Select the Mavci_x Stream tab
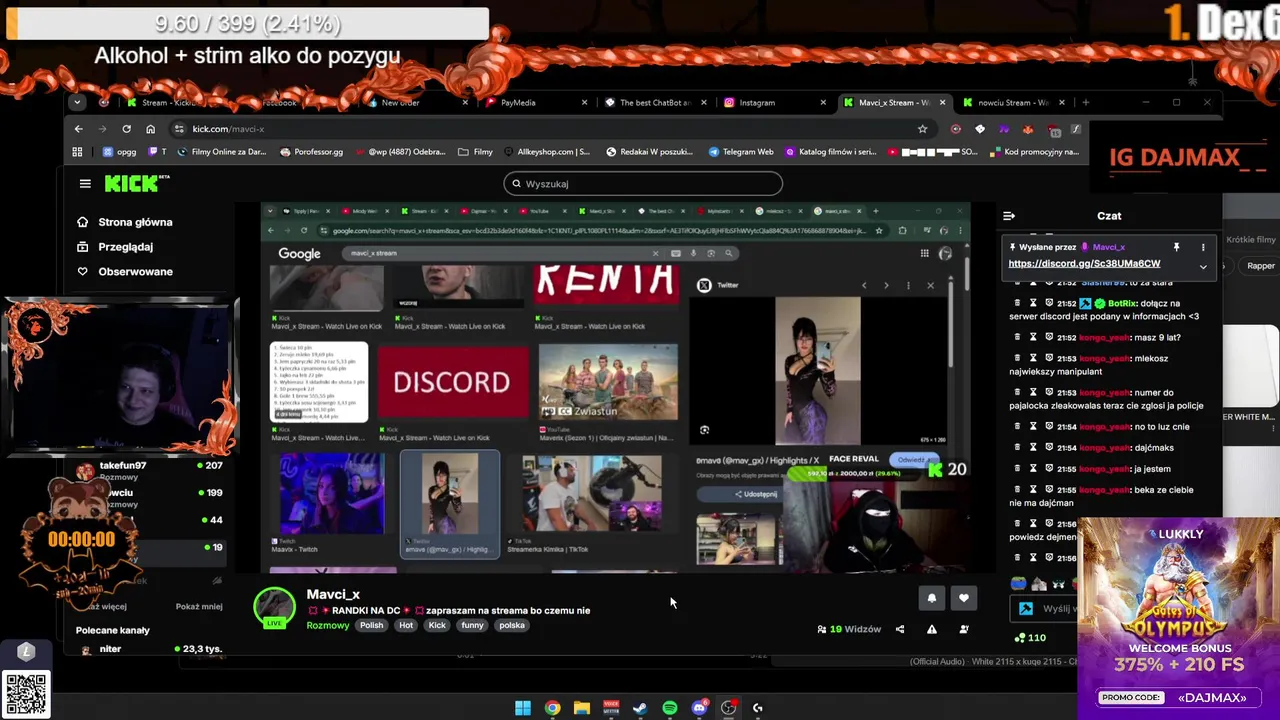1280x720 pixels. tap(894, 102)
